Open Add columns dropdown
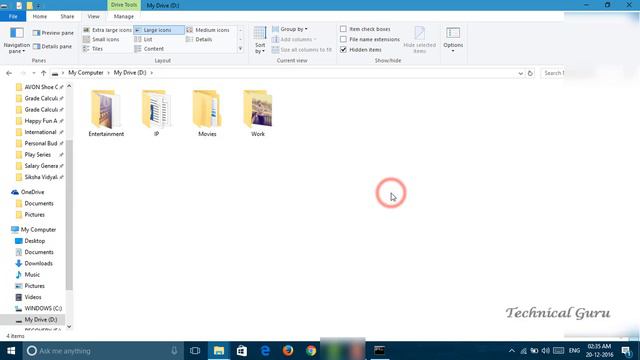The height and width of the screenshot is (360, 640). tap(294, 39)
